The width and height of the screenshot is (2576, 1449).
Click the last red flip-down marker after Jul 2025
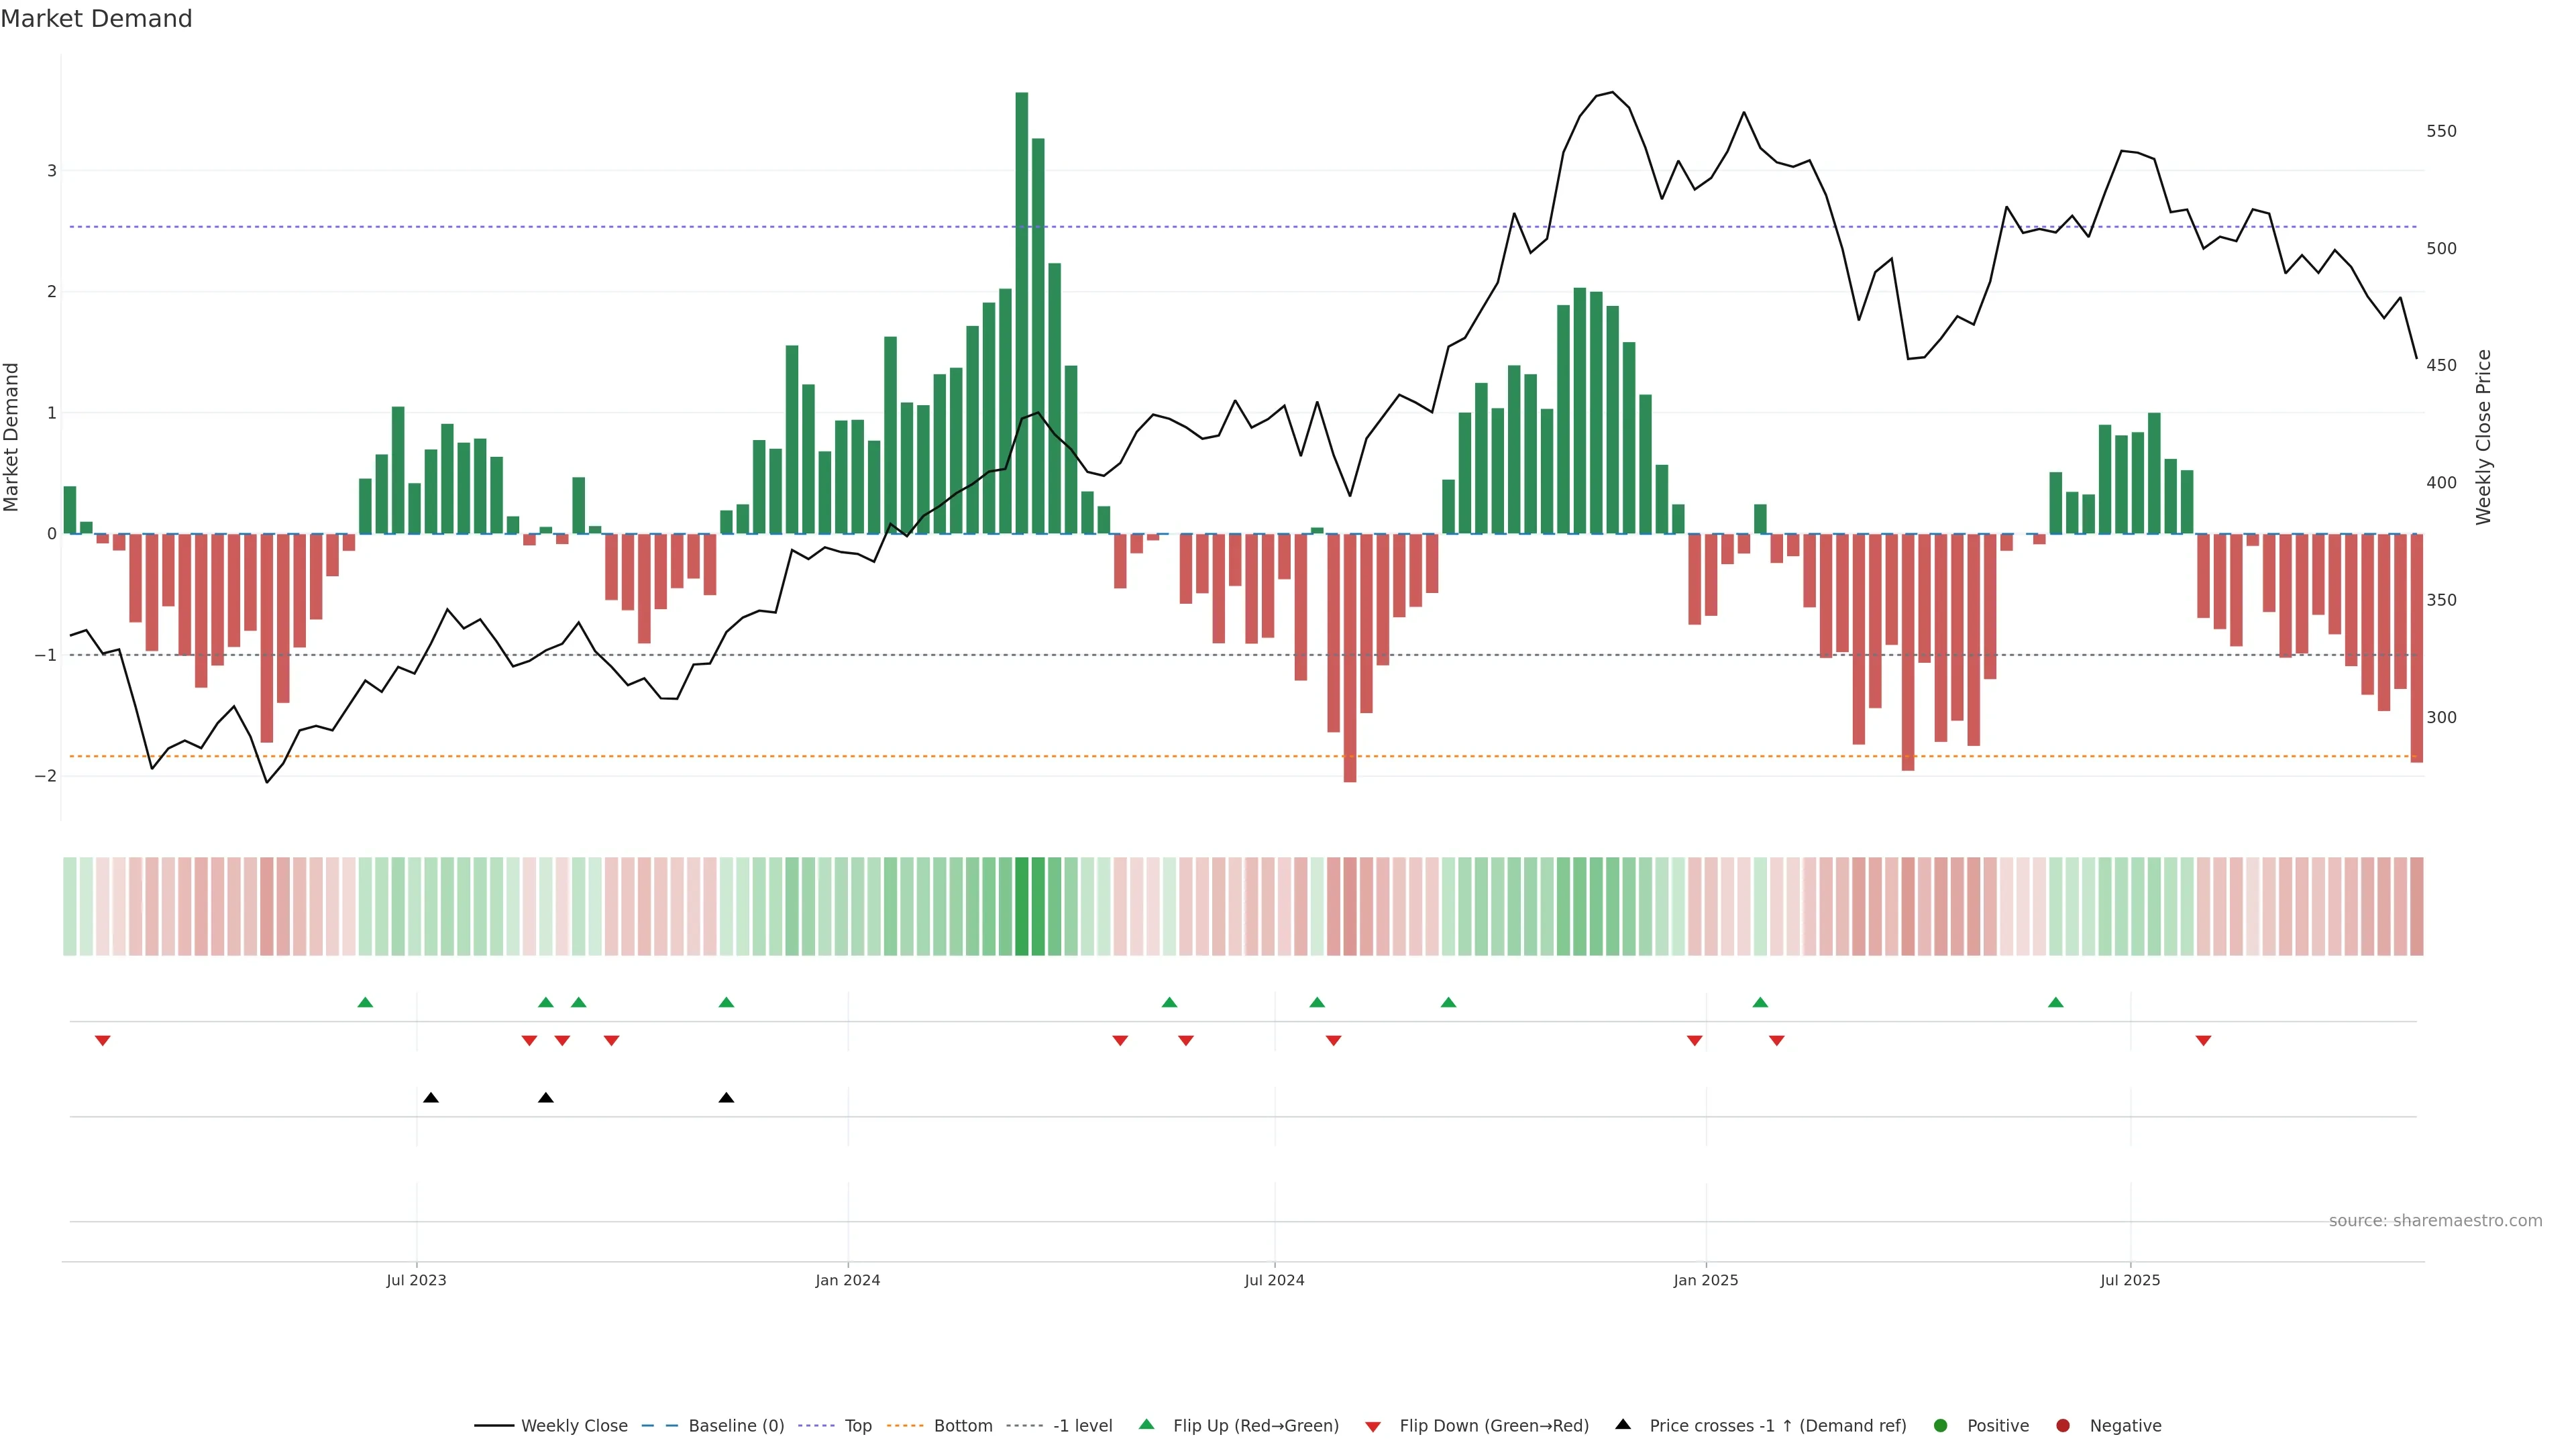tap(2203, 1041)
